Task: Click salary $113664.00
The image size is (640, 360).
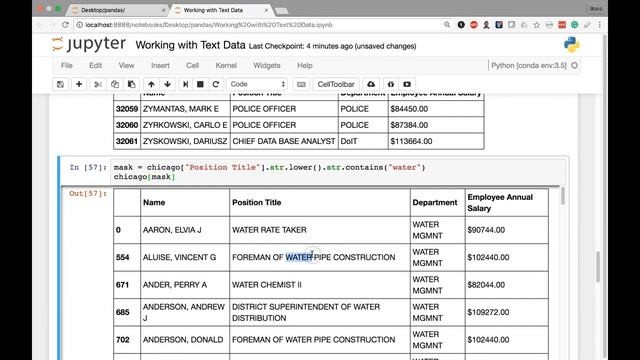Action: click(411, 141)
